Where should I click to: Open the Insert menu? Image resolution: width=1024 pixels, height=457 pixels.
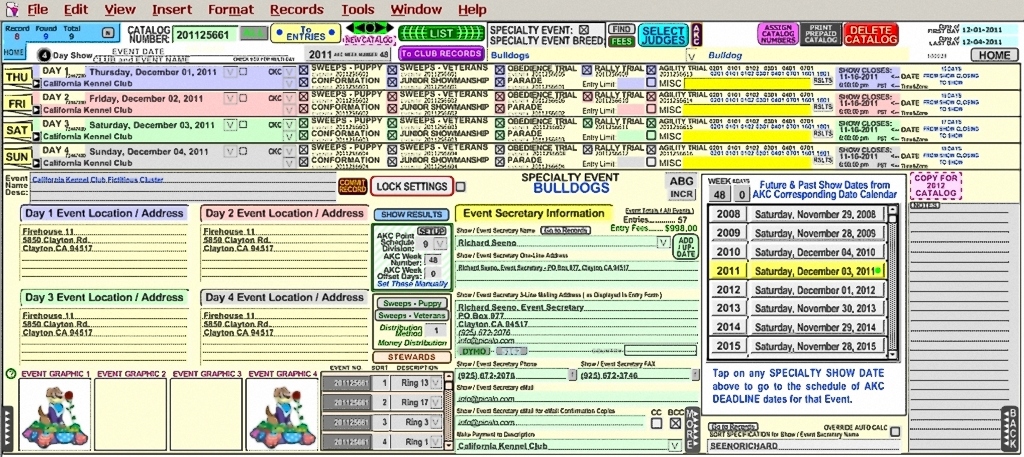172,10
